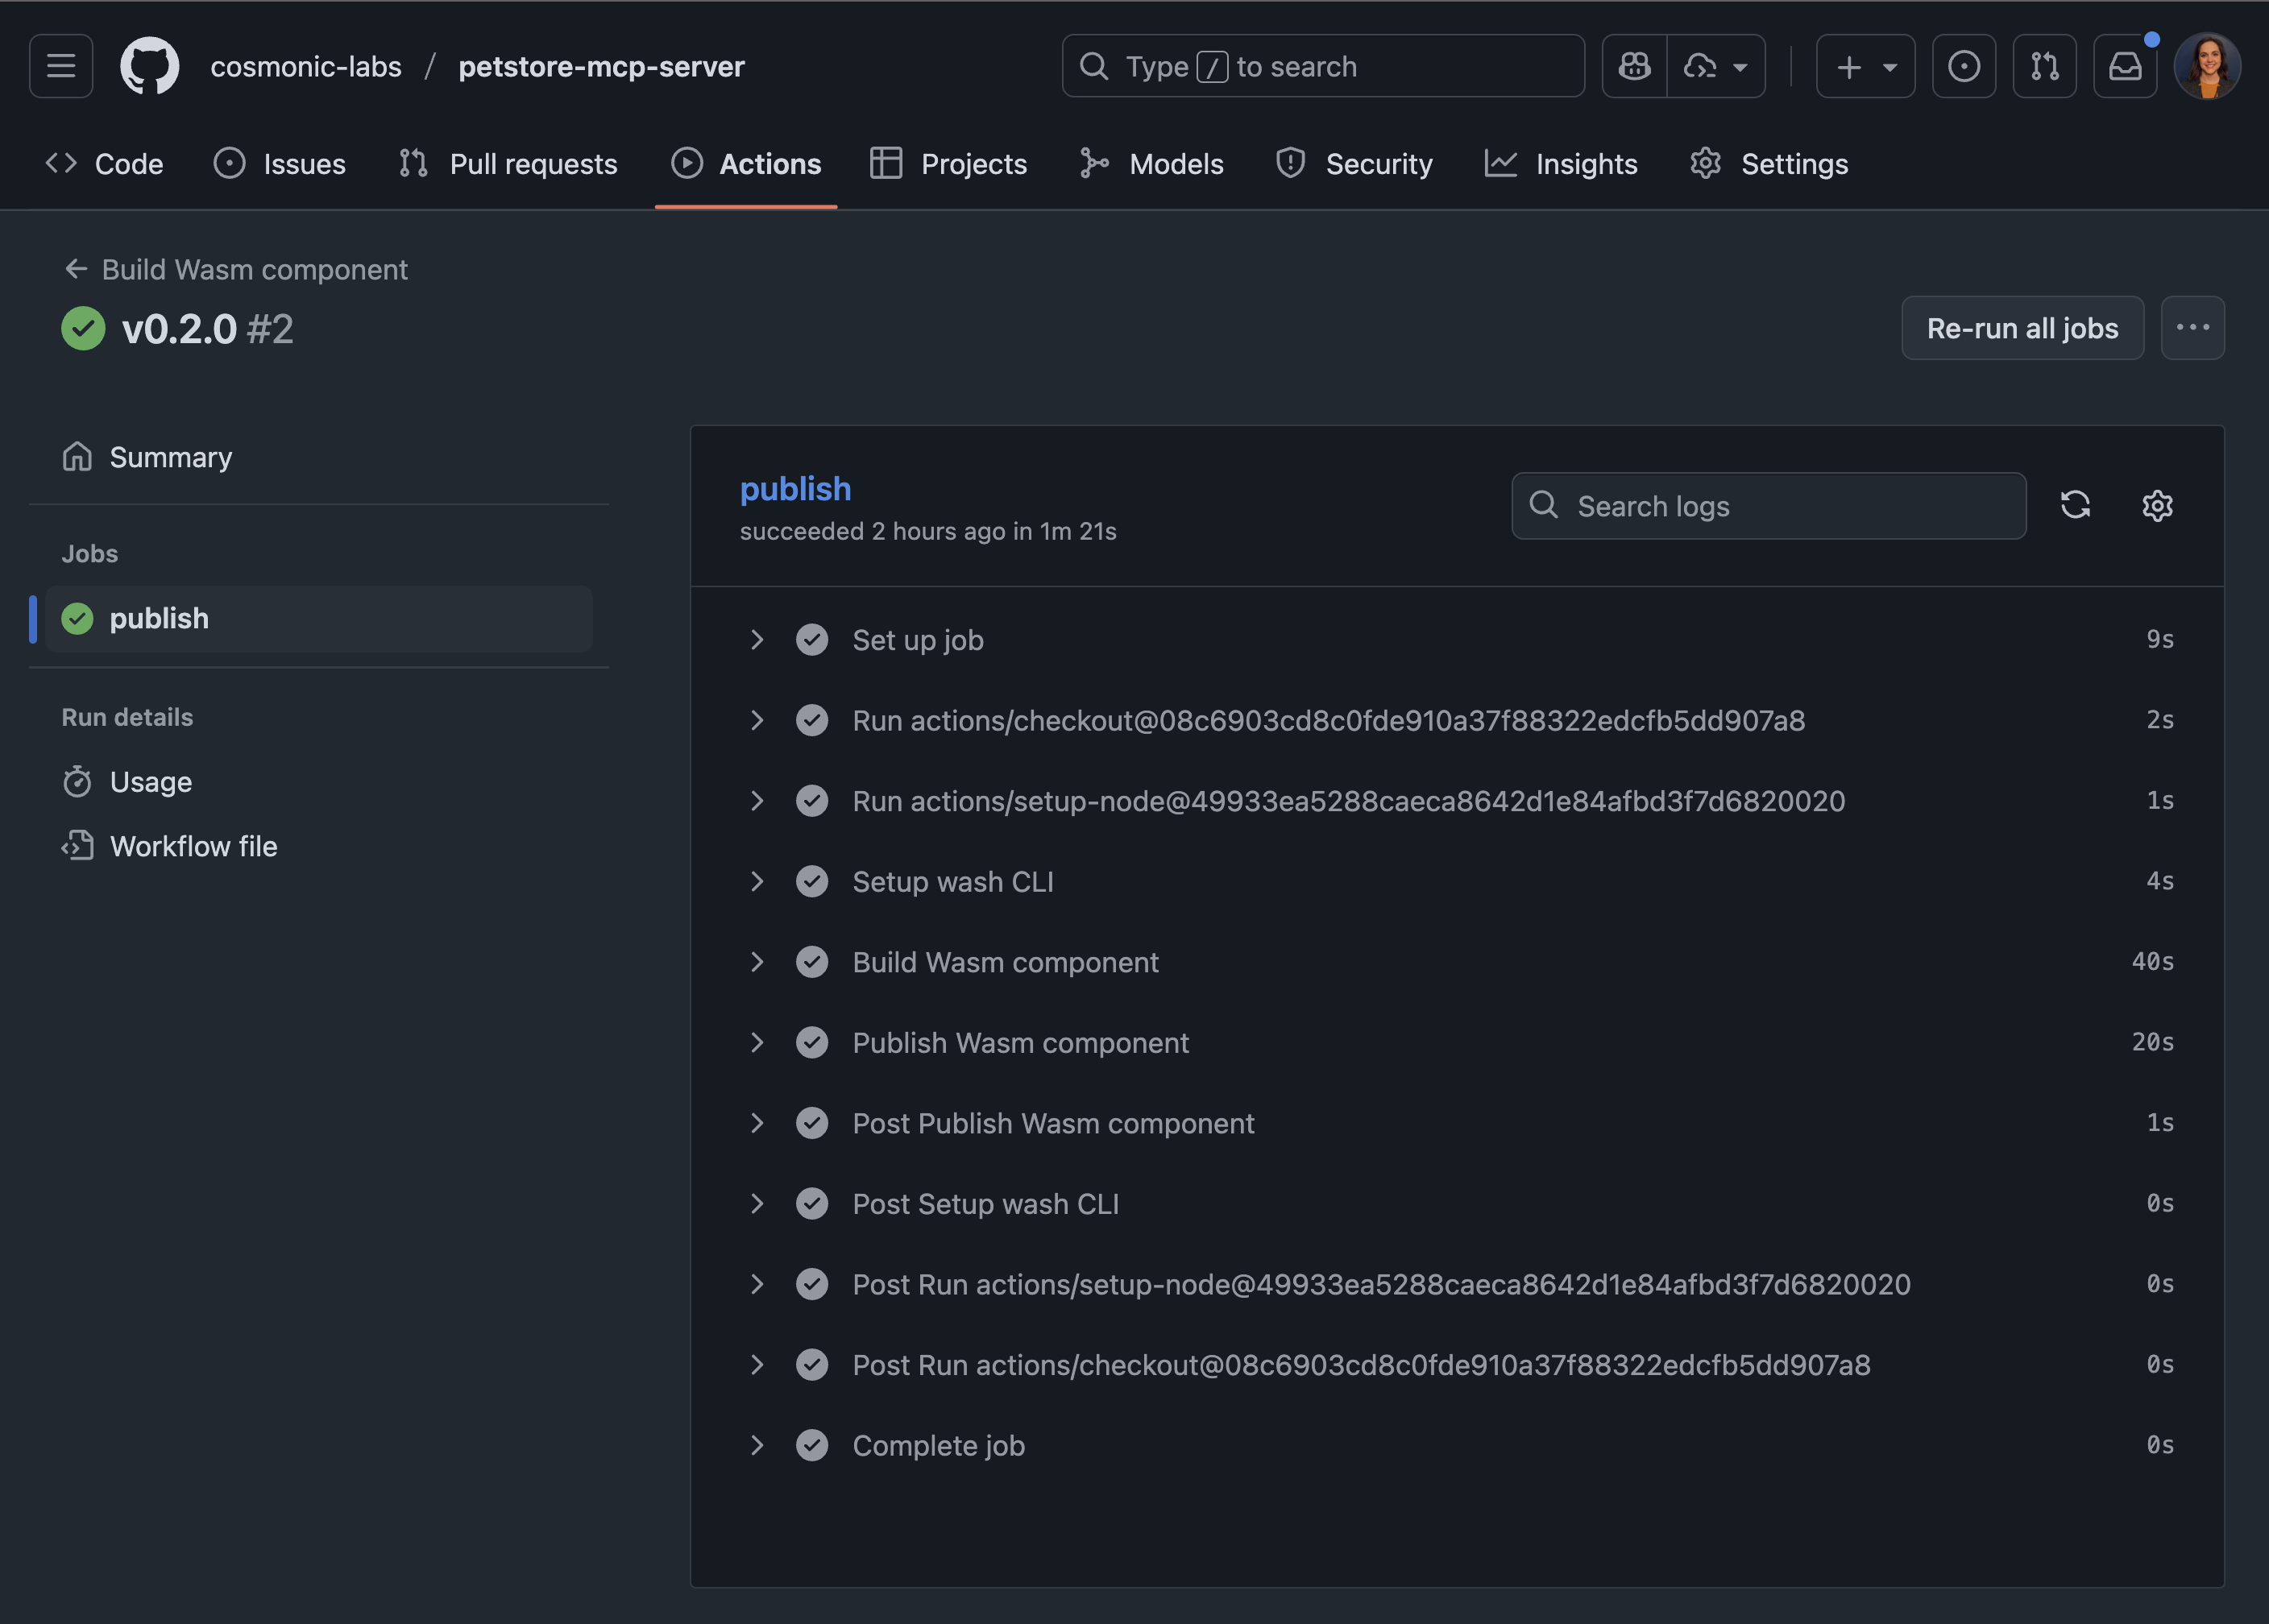Open Copilot chat icon in header

(1634, 66)
